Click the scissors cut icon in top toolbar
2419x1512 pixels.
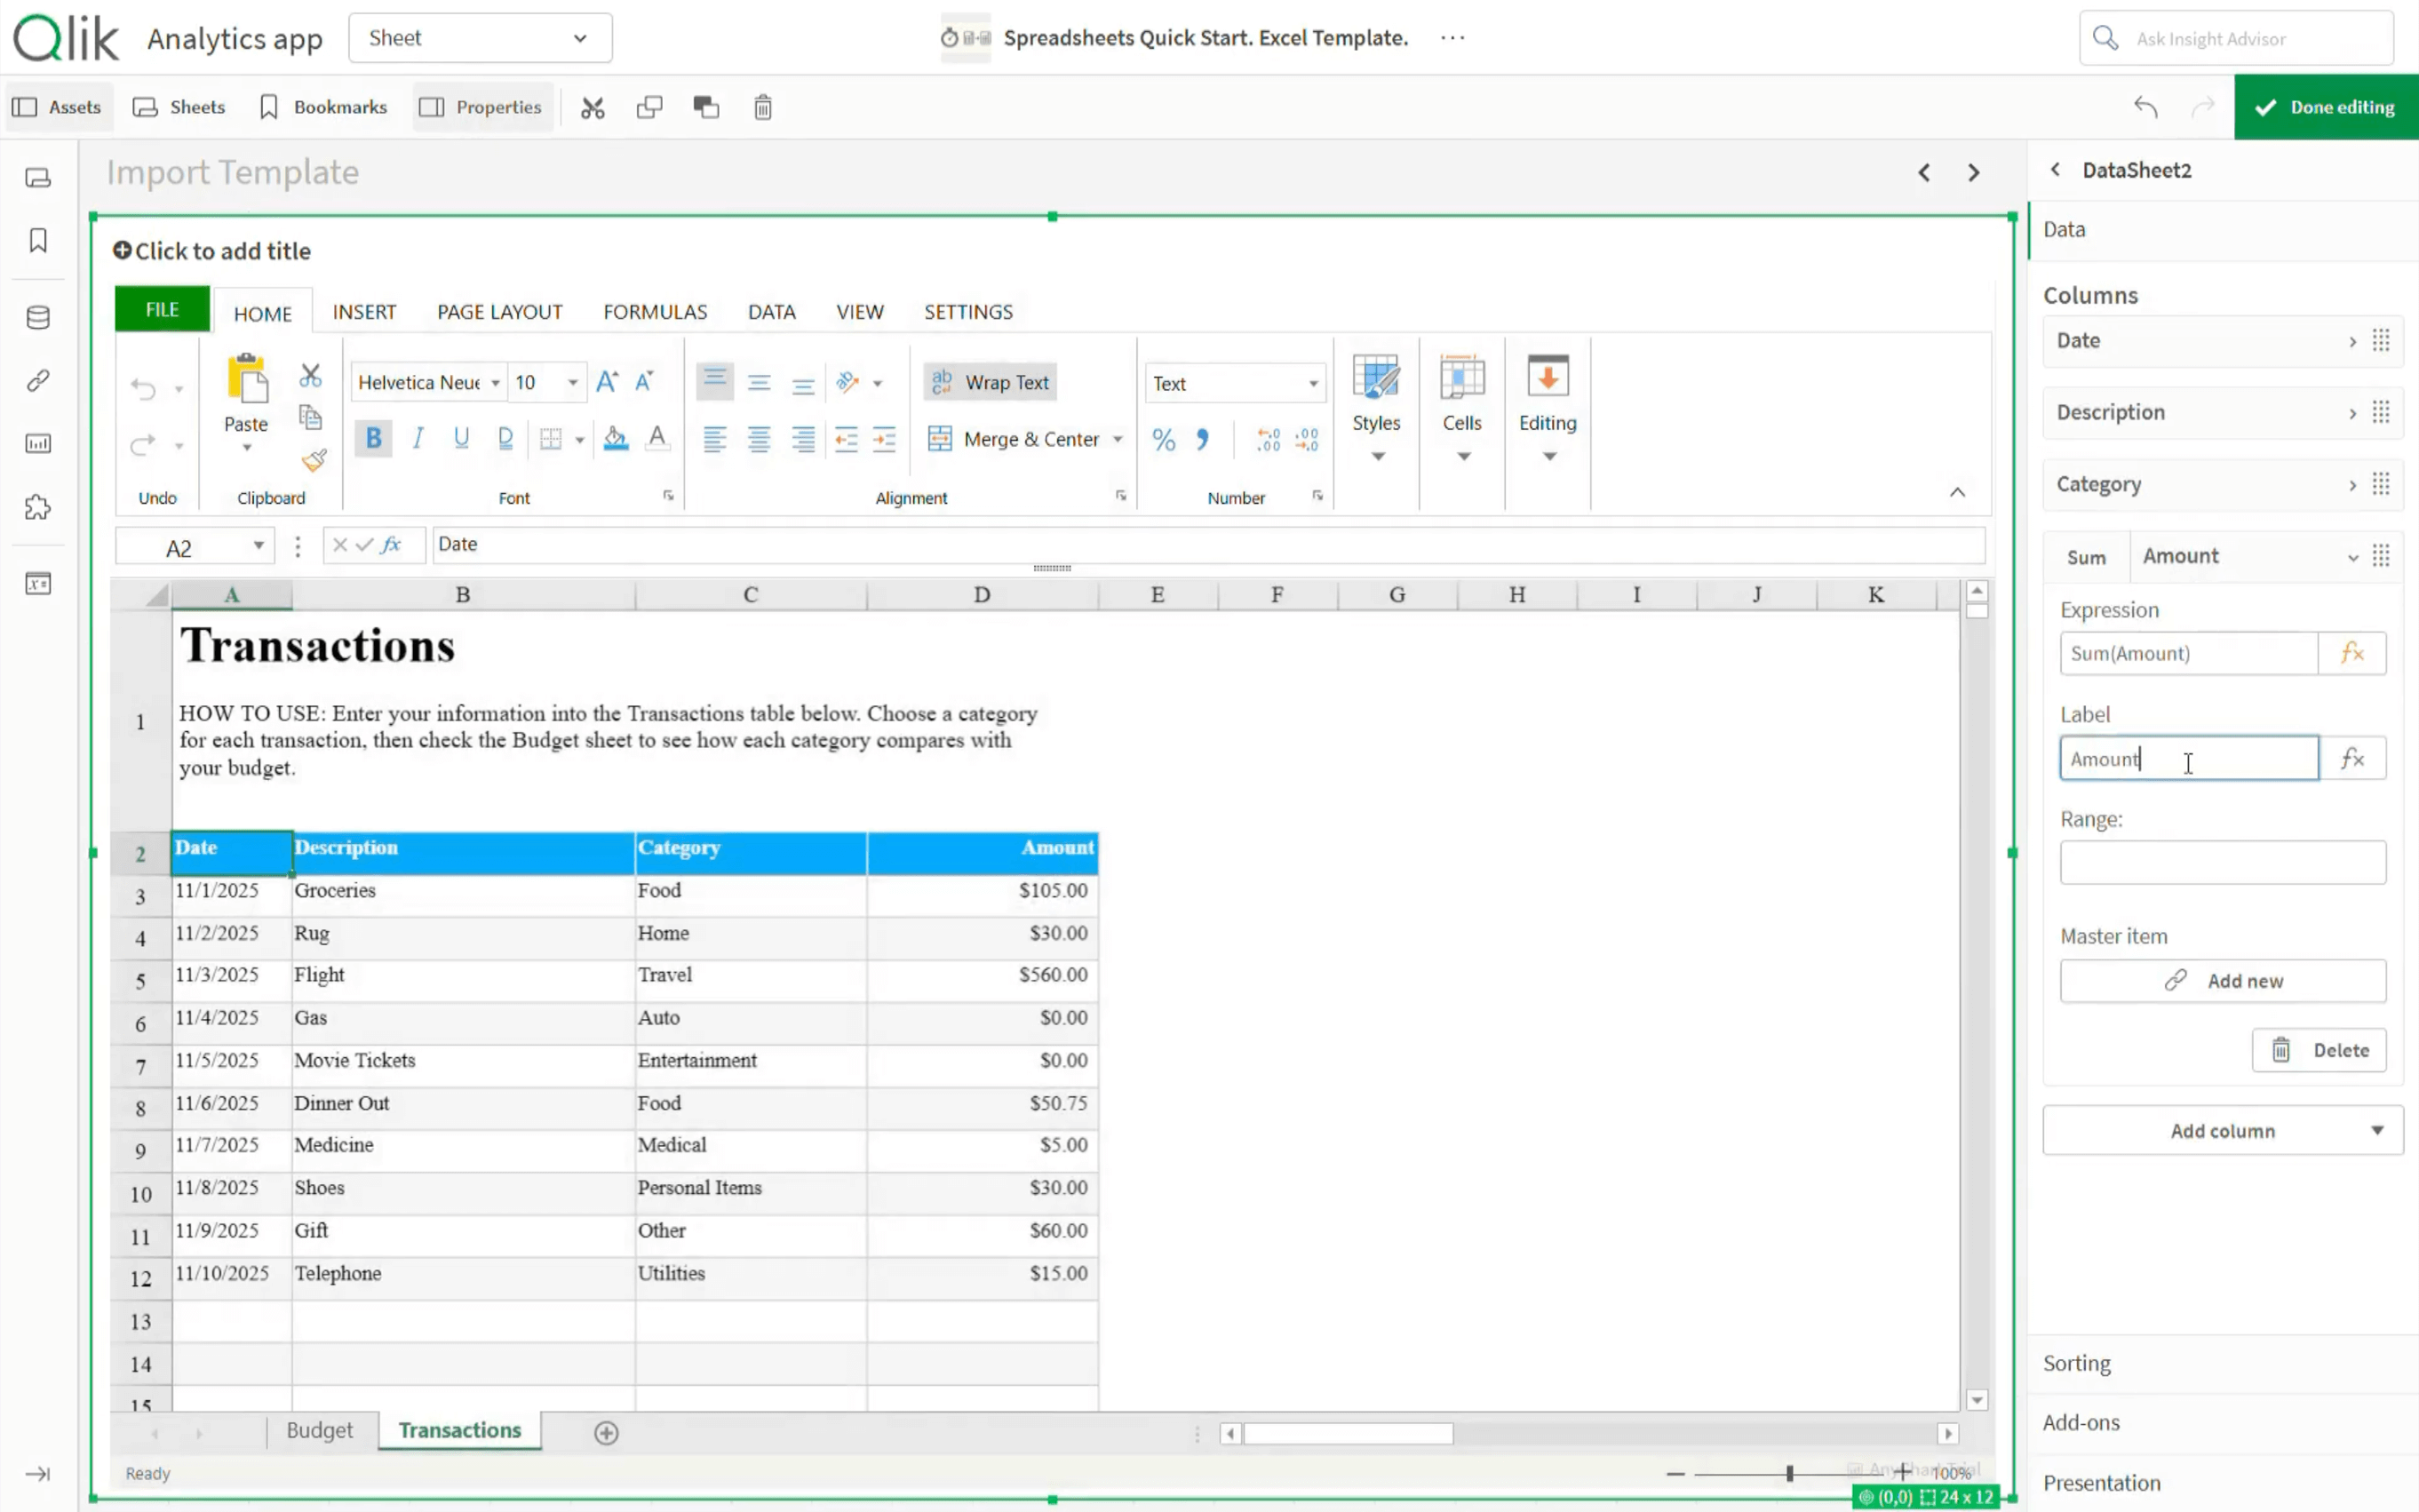coord(592,107)
